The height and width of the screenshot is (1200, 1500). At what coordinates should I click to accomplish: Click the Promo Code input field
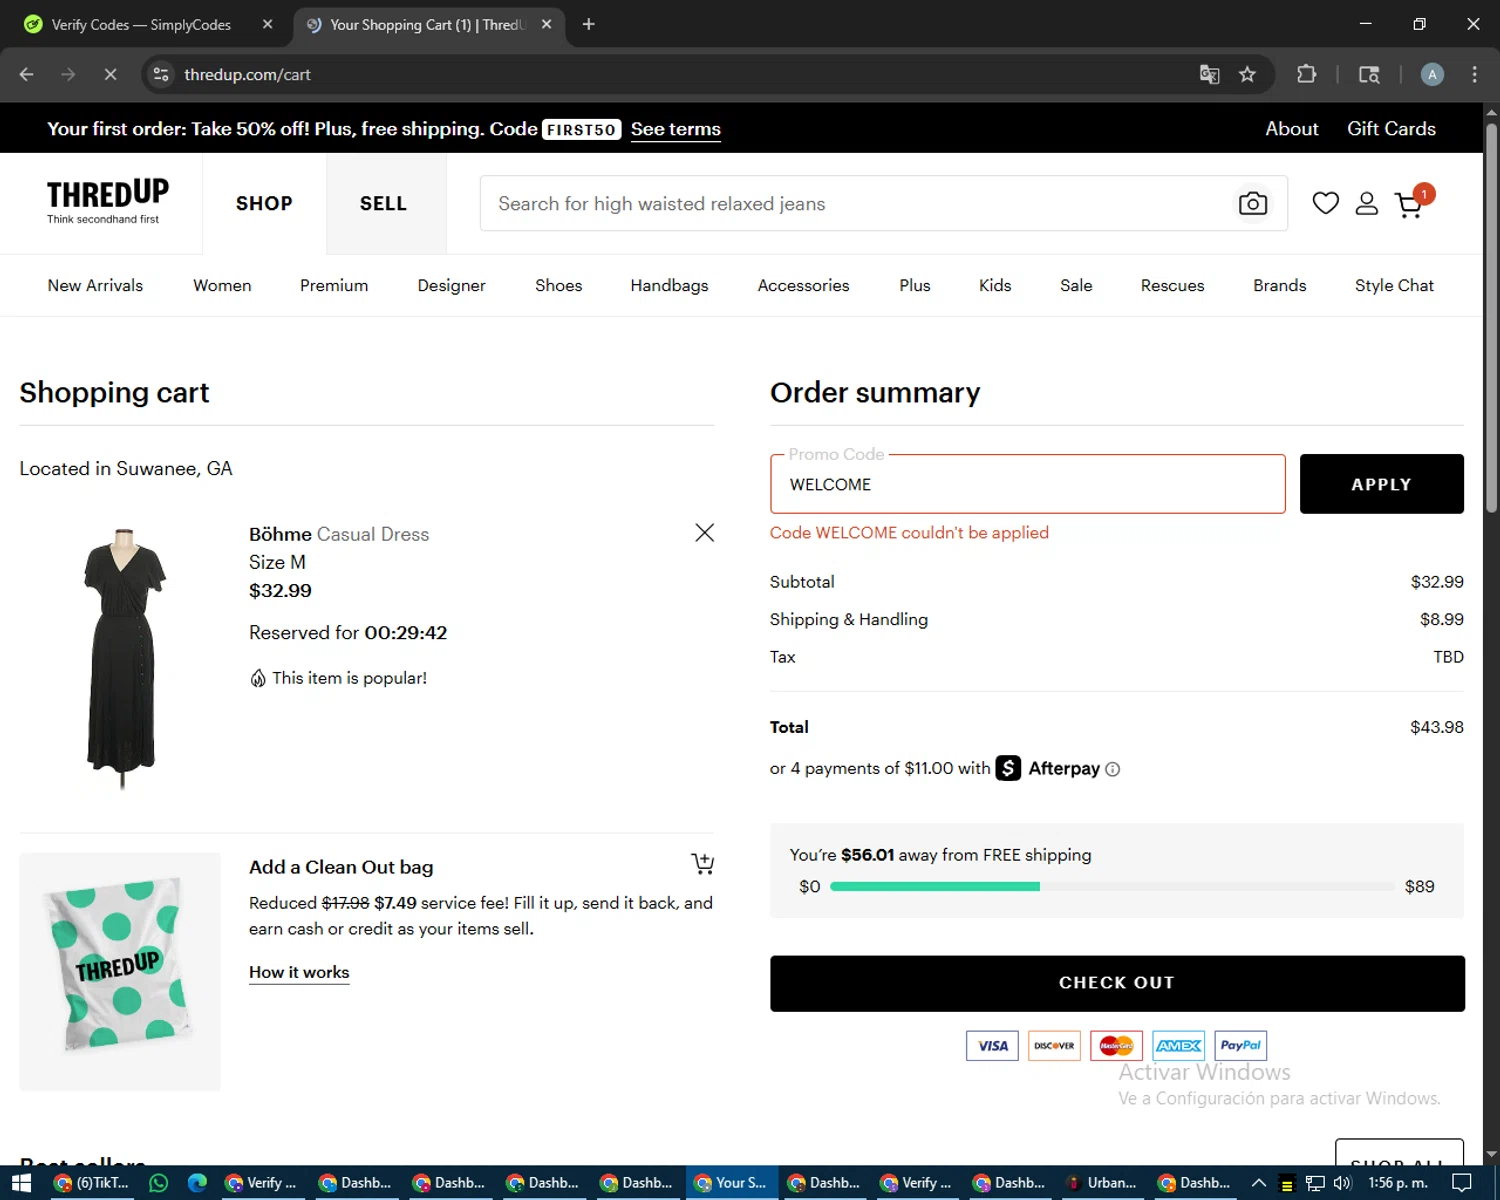1027,484
